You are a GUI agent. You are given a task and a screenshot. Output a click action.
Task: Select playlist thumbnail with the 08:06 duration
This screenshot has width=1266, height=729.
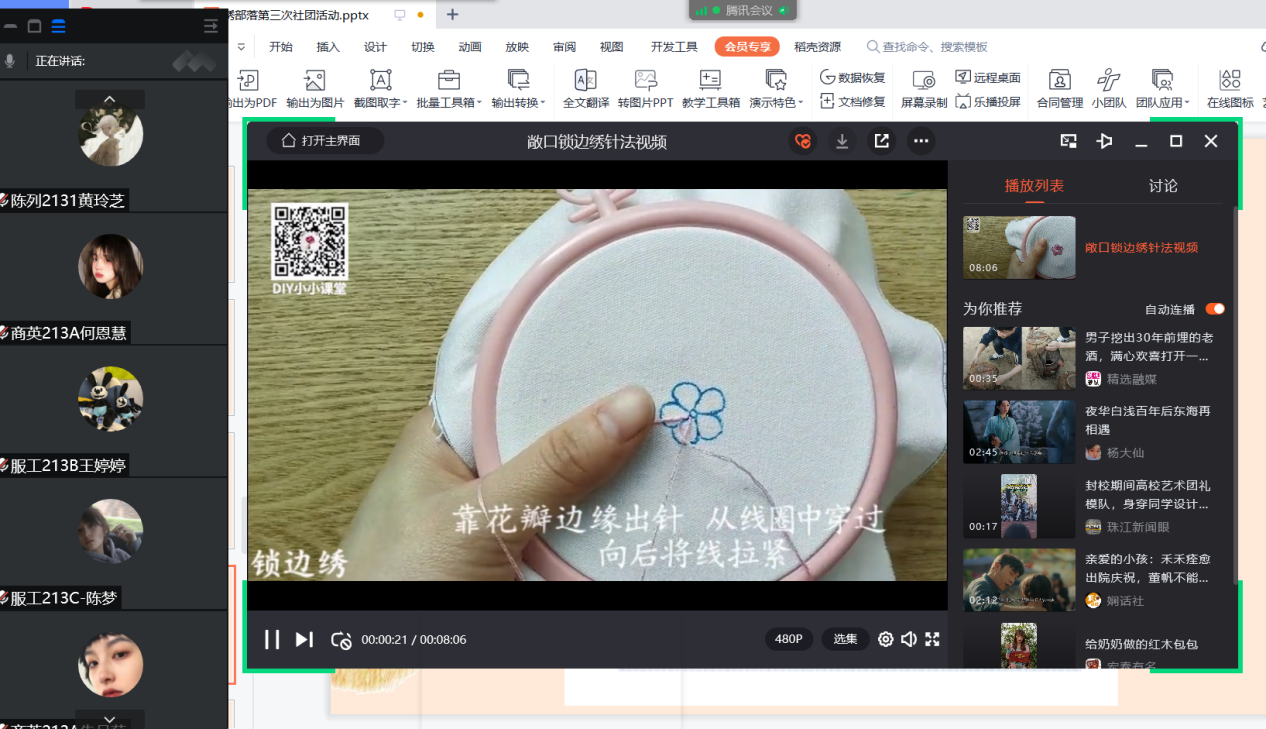coord(1019,247)
